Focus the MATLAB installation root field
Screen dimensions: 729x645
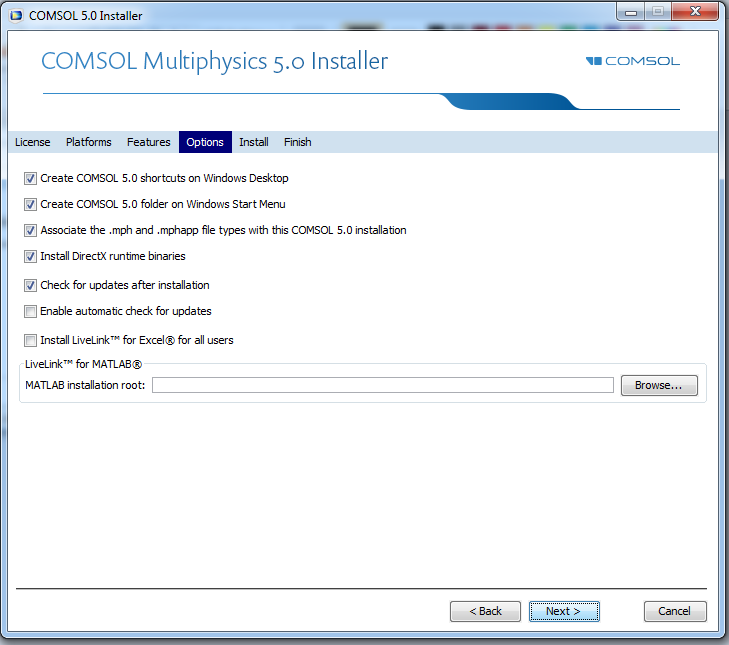[x=383, y=386]
